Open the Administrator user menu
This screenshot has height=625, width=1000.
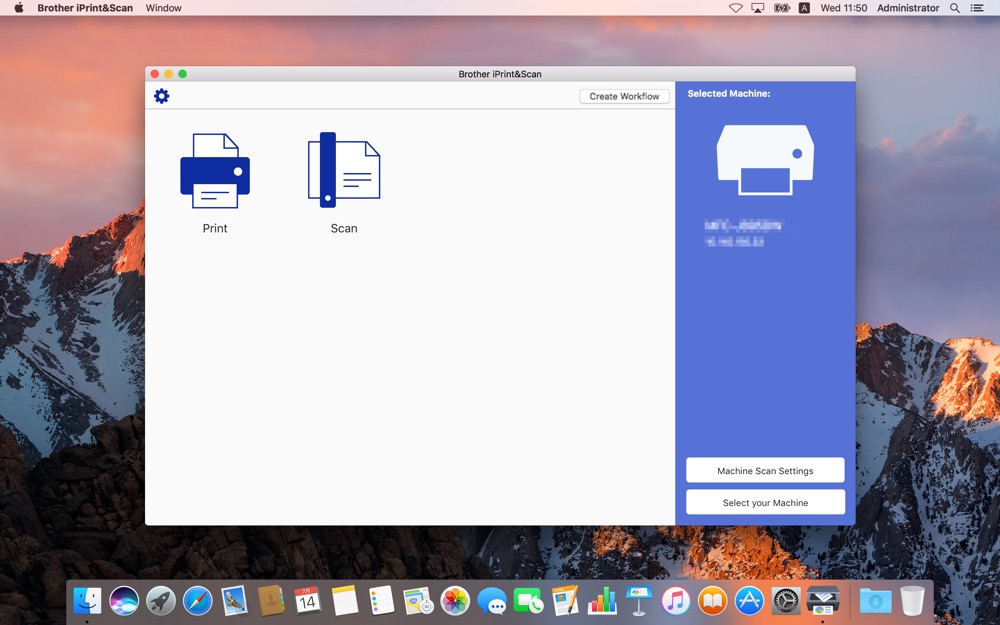[x=908, y=8]
